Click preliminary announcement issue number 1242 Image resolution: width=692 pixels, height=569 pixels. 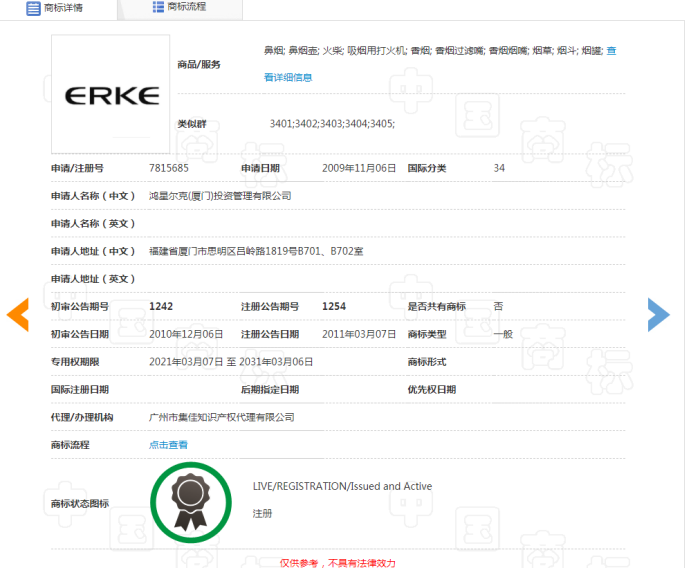point(161,306)
